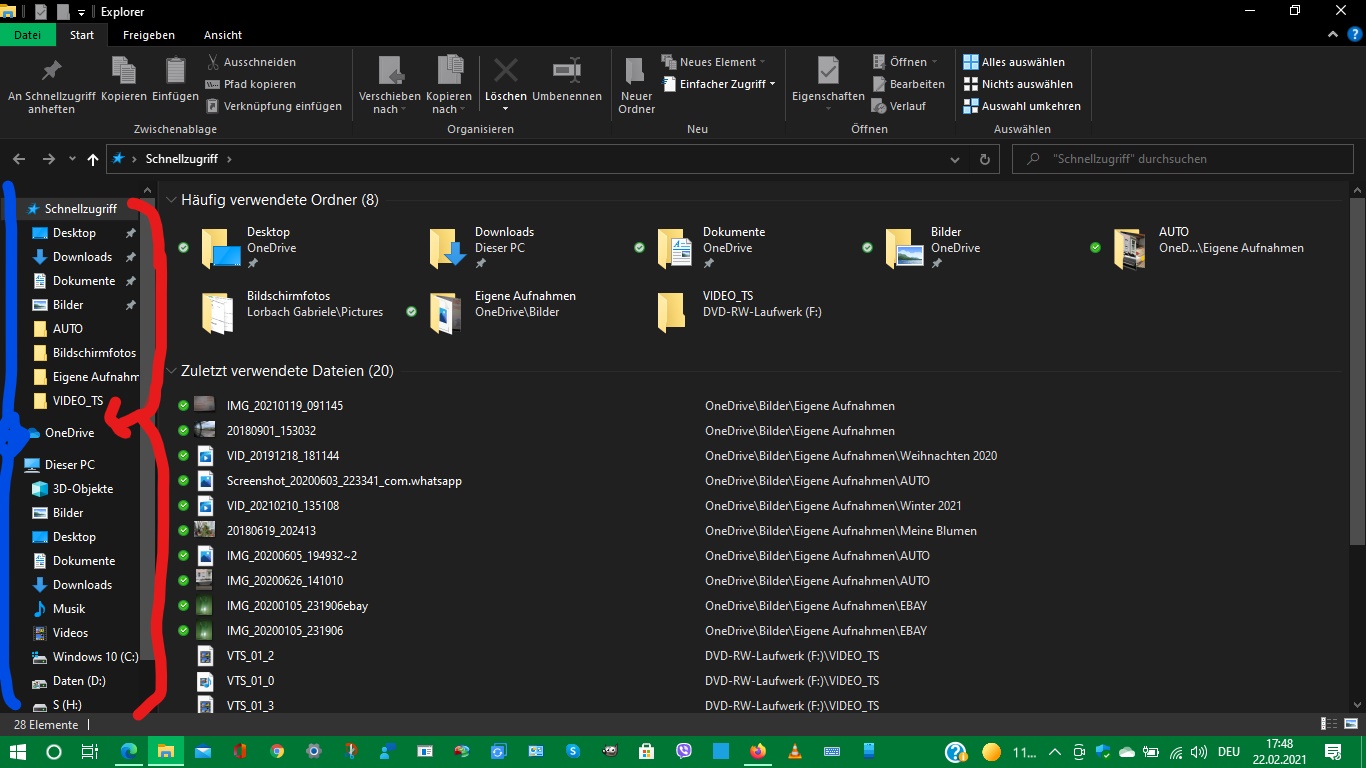Click the Einfügen ribbon button
Viewport: 1366px width, 768px height.
click(175, 80)
